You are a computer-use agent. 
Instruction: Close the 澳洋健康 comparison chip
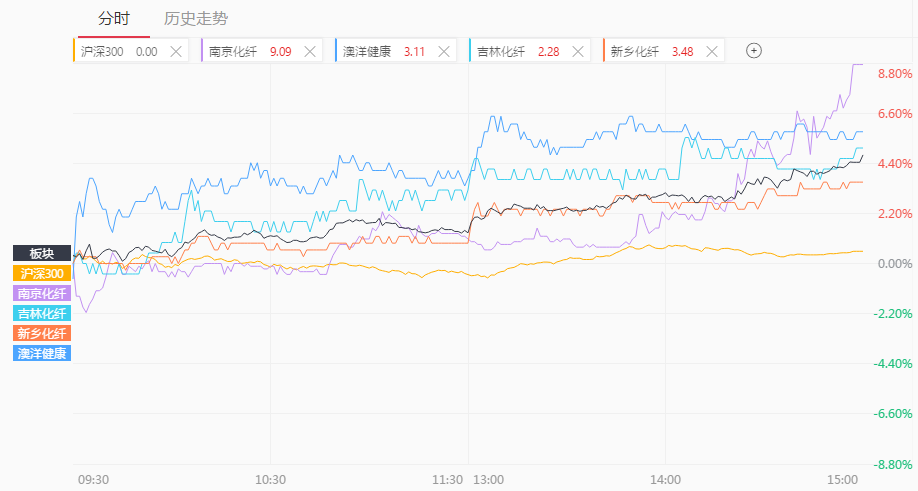coord(444,51)
